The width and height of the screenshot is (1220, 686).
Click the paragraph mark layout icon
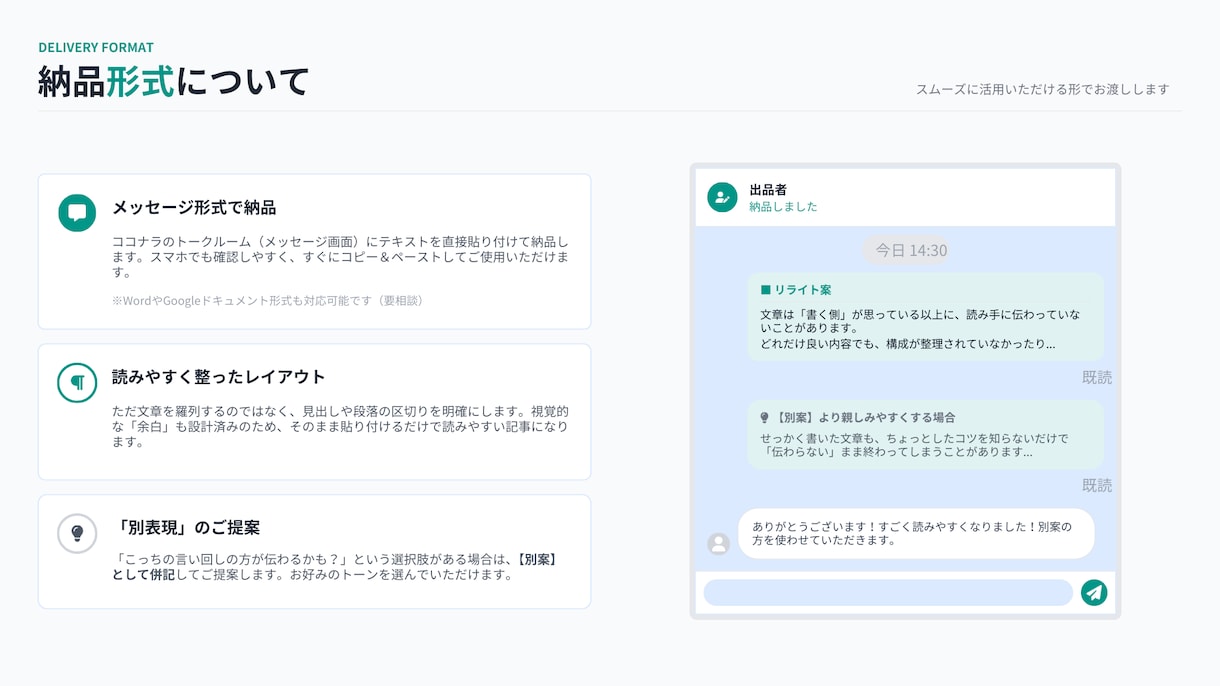click(77, 382)
